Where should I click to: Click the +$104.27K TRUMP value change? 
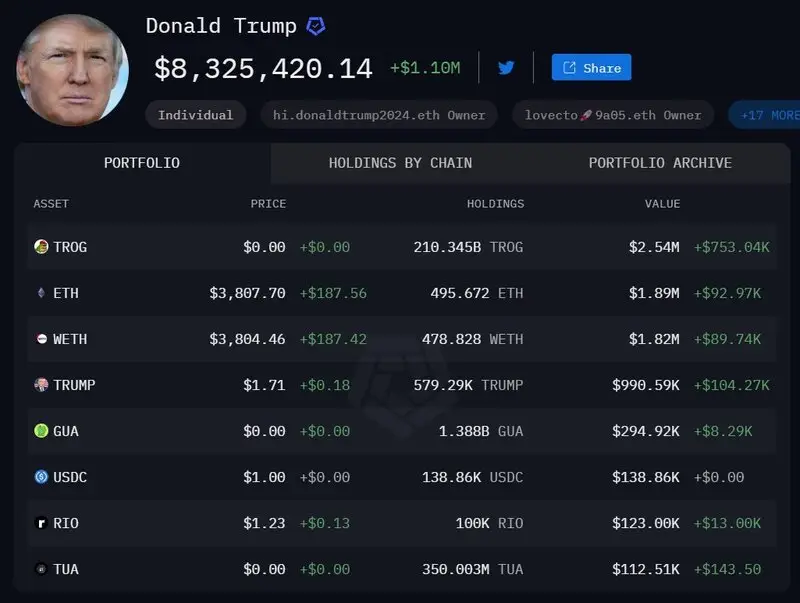click(x=732, y=385)
